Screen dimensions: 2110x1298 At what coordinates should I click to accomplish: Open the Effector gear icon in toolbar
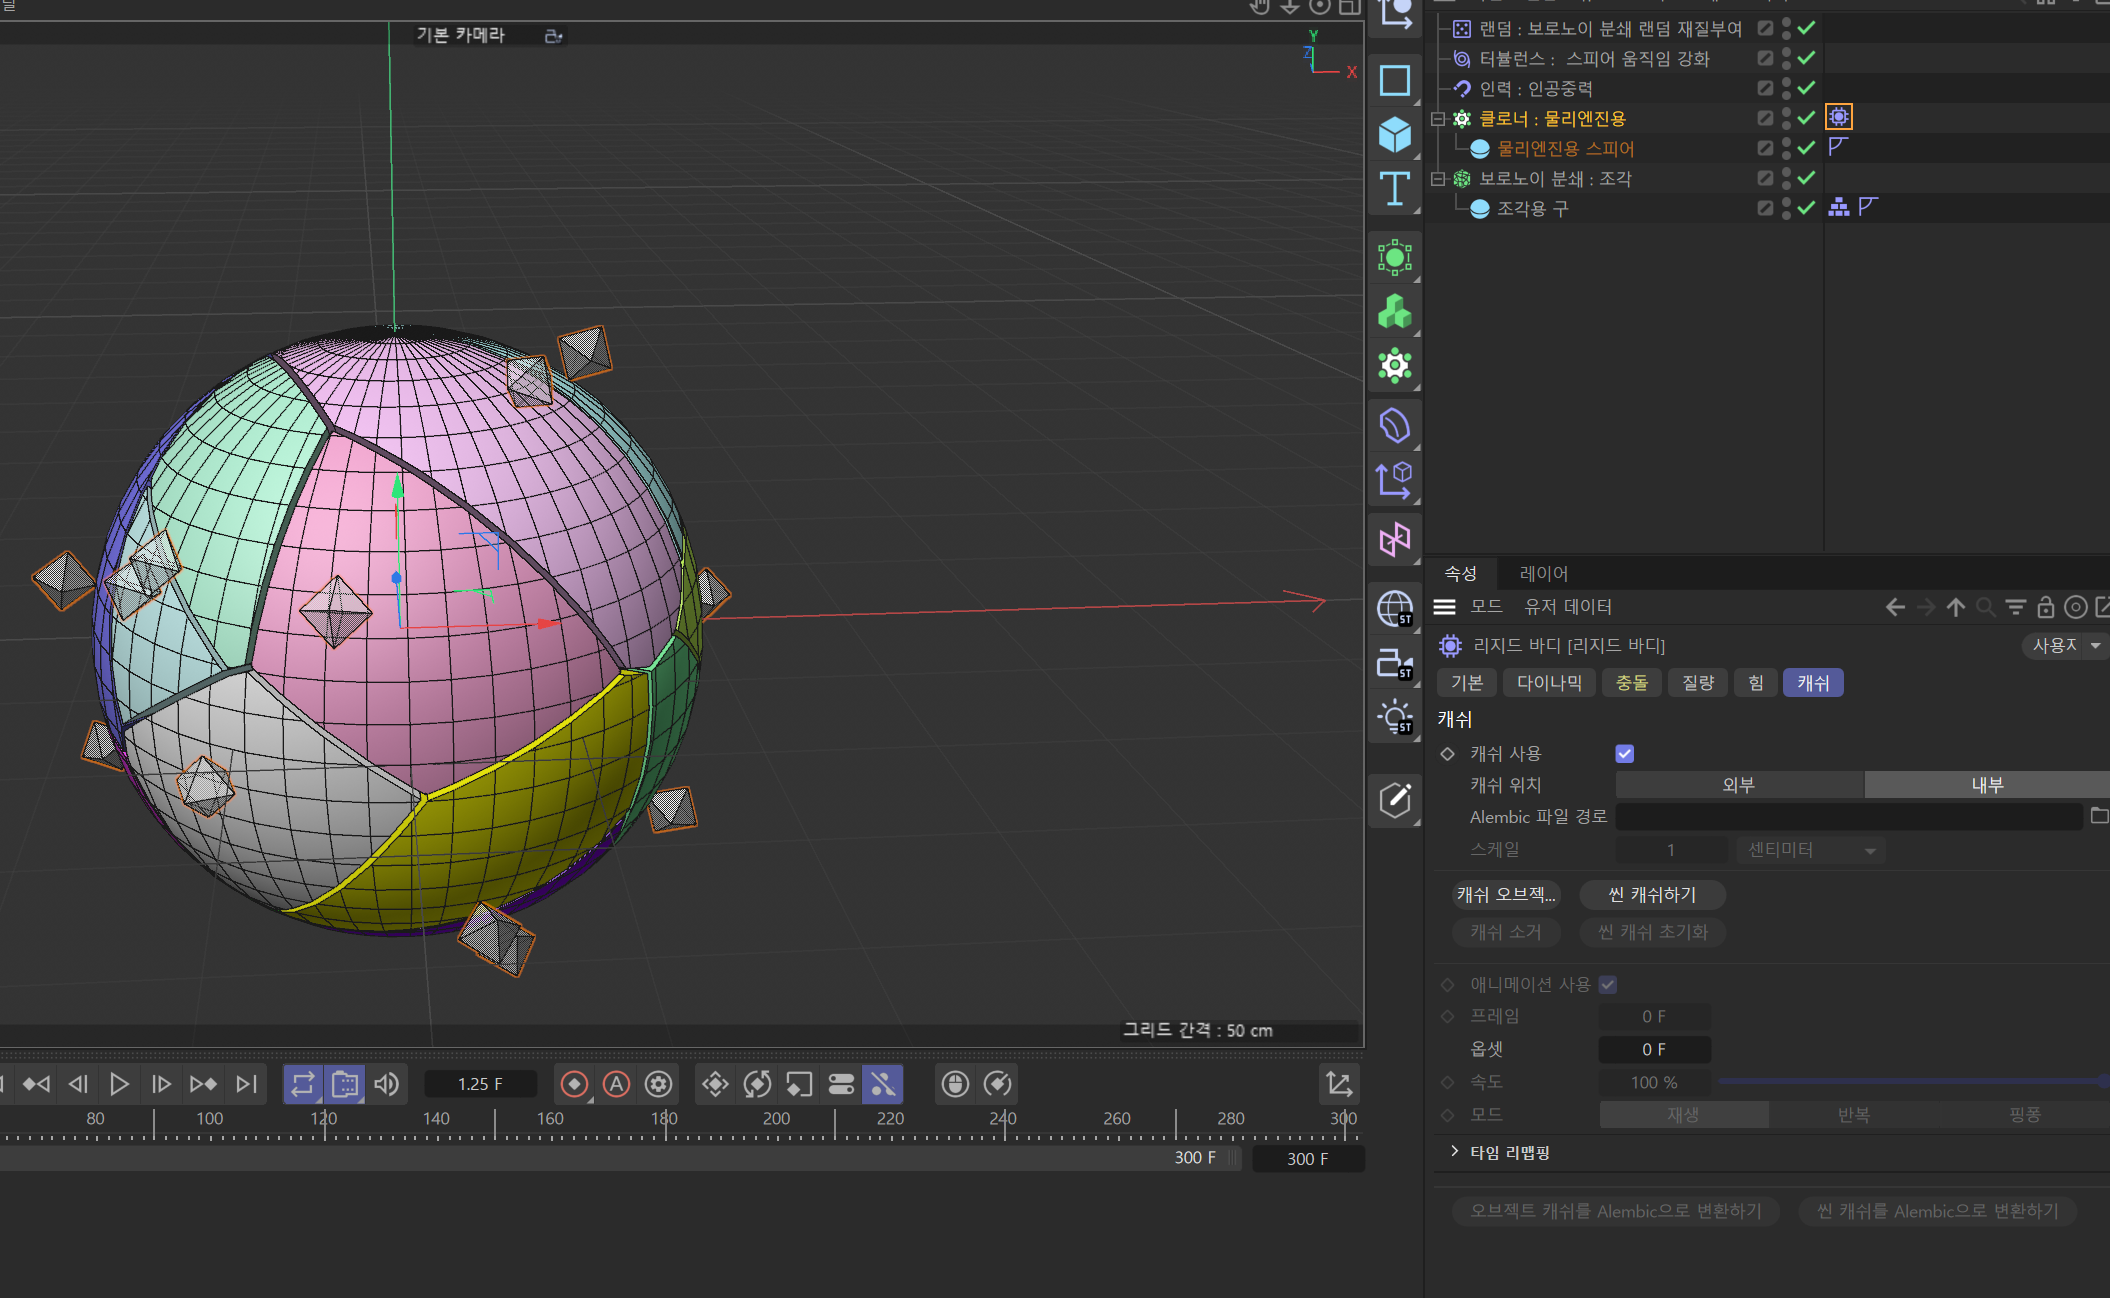[x=1394, y=366]
